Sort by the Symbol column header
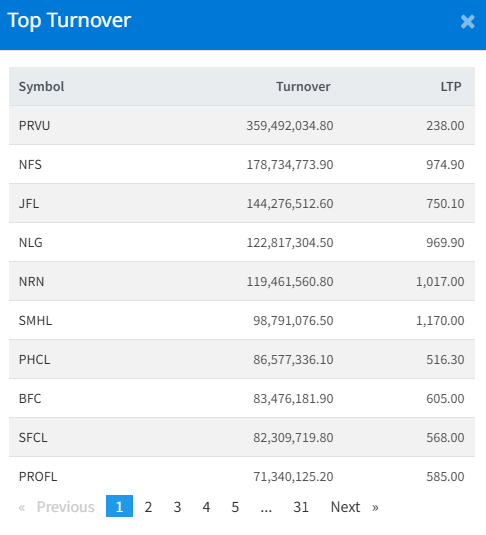Viewport: 486px width, 535px height. tap(41, 87)
